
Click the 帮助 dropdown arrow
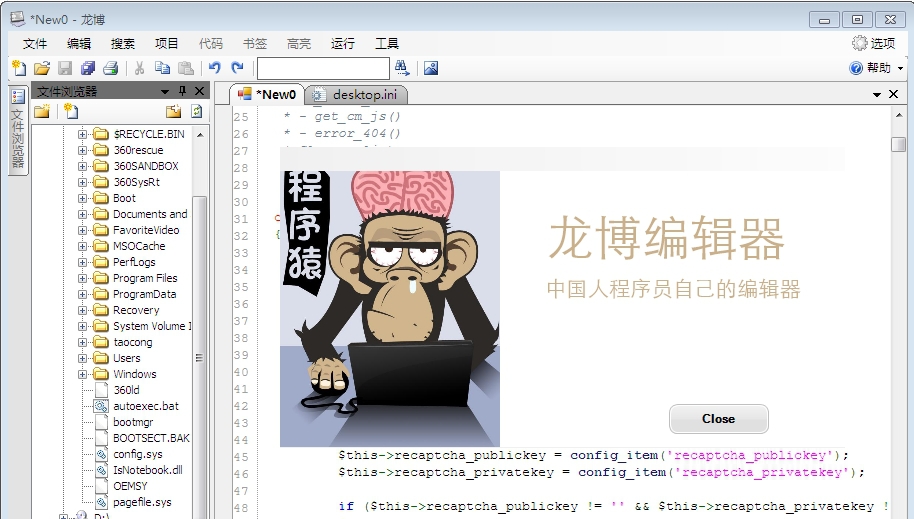tap(901, 68)
